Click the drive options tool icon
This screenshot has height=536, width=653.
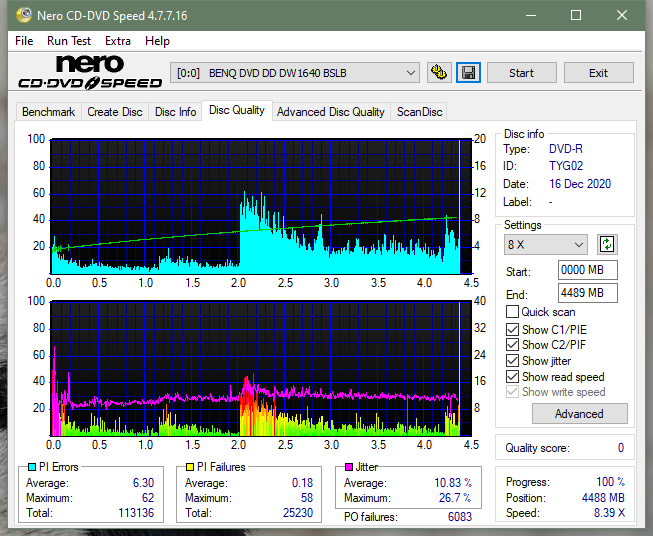(x=439, y=73)
